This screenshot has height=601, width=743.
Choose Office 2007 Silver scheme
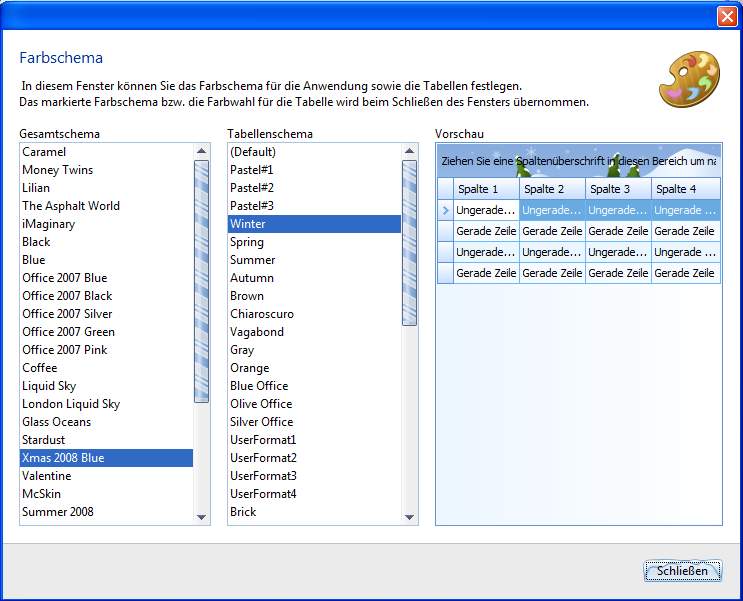click(107, 314)
